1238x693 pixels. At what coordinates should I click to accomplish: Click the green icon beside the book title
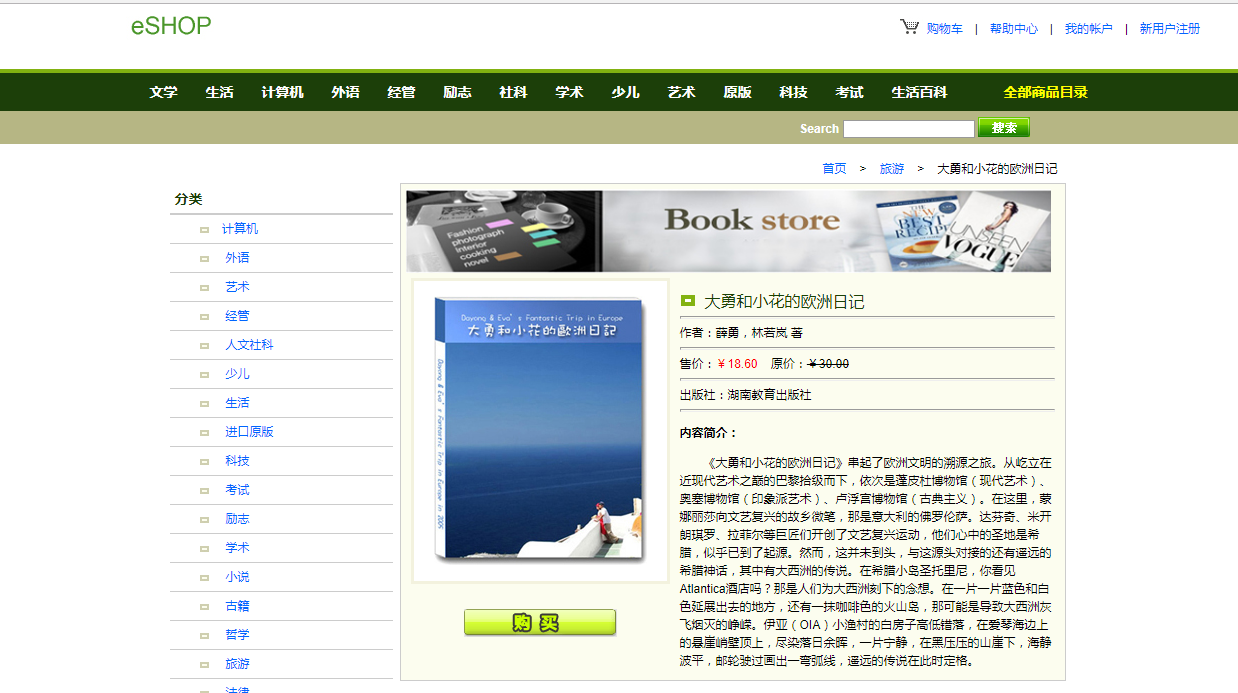click(x=687, y=301)
